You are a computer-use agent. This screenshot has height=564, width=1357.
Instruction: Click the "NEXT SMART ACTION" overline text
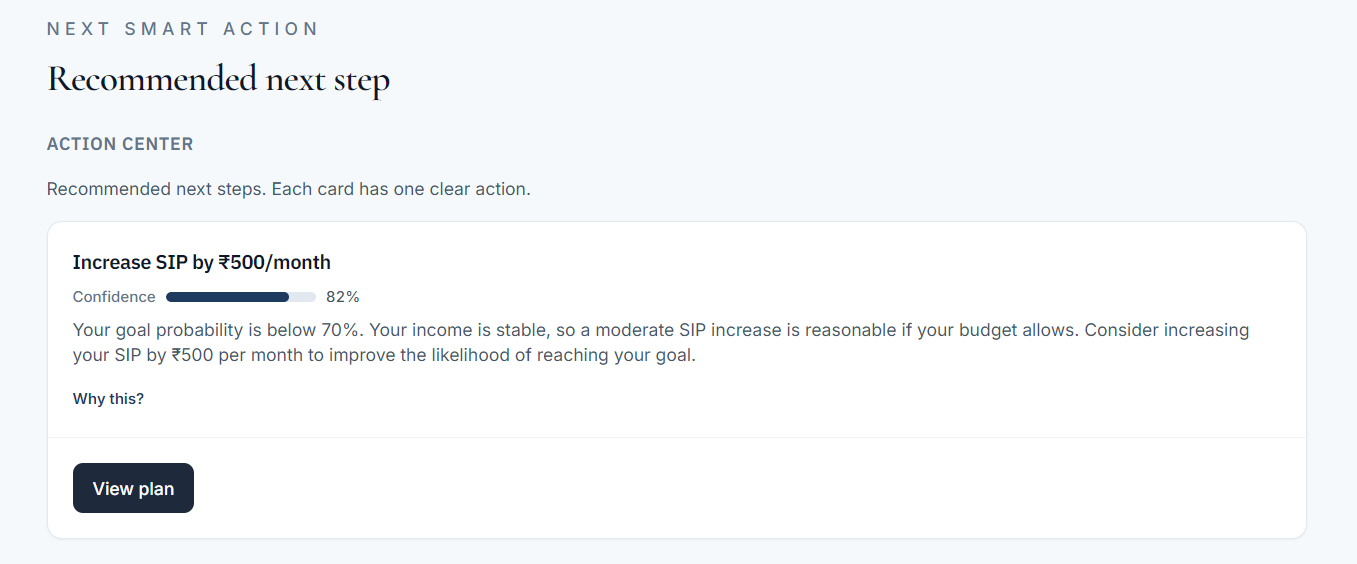pyautogui.click(x=182, y=29)
